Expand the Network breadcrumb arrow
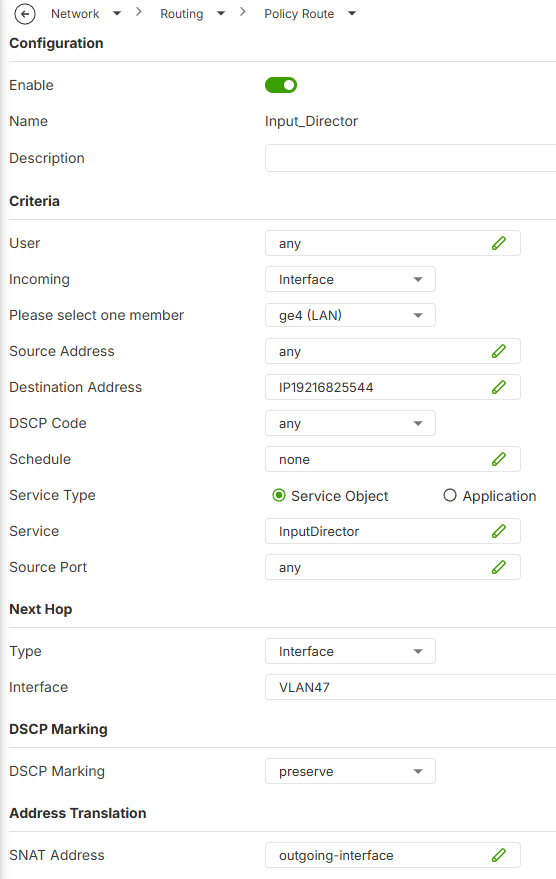 click(117, 13)
